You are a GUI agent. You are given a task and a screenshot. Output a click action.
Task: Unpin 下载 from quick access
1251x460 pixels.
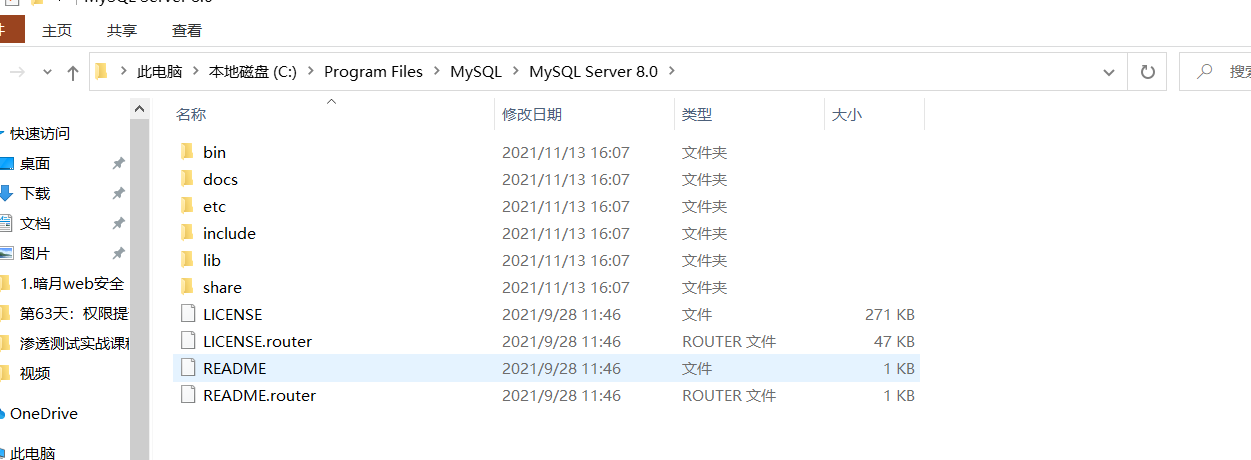point(118,194)
